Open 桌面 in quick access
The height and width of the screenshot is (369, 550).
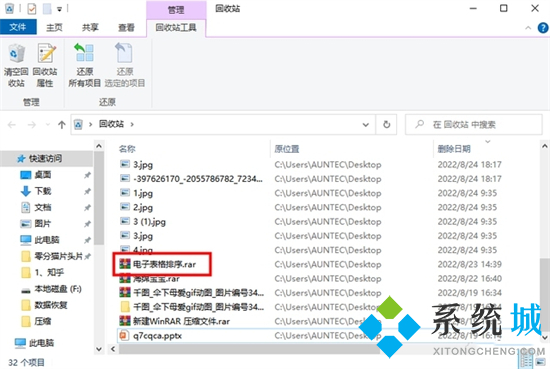click(x=43, y=175)
